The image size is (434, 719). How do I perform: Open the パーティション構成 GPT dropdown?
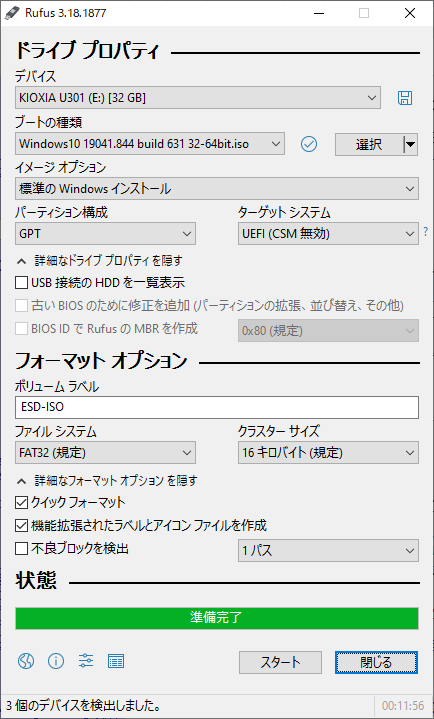tap(106, 233)
